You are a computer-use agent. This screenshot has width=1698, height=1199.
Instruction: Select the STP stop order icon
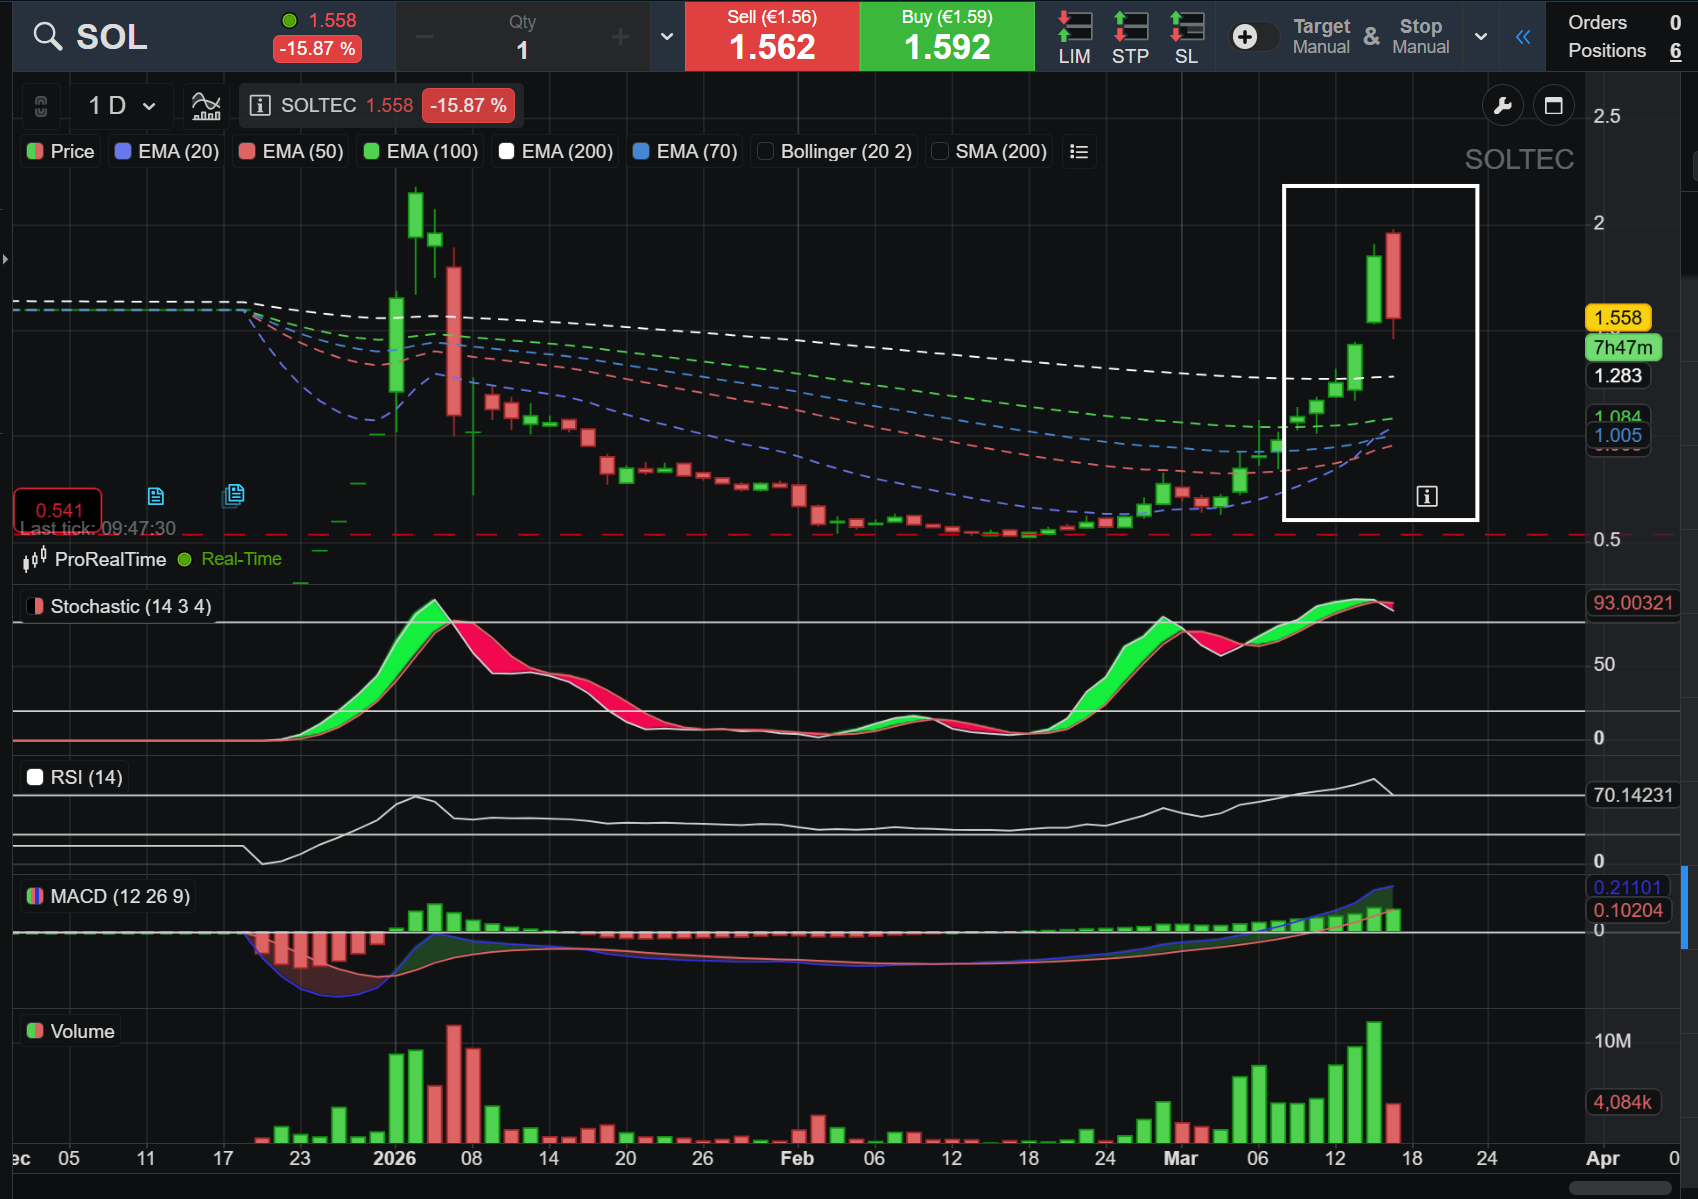[1130, 38]
